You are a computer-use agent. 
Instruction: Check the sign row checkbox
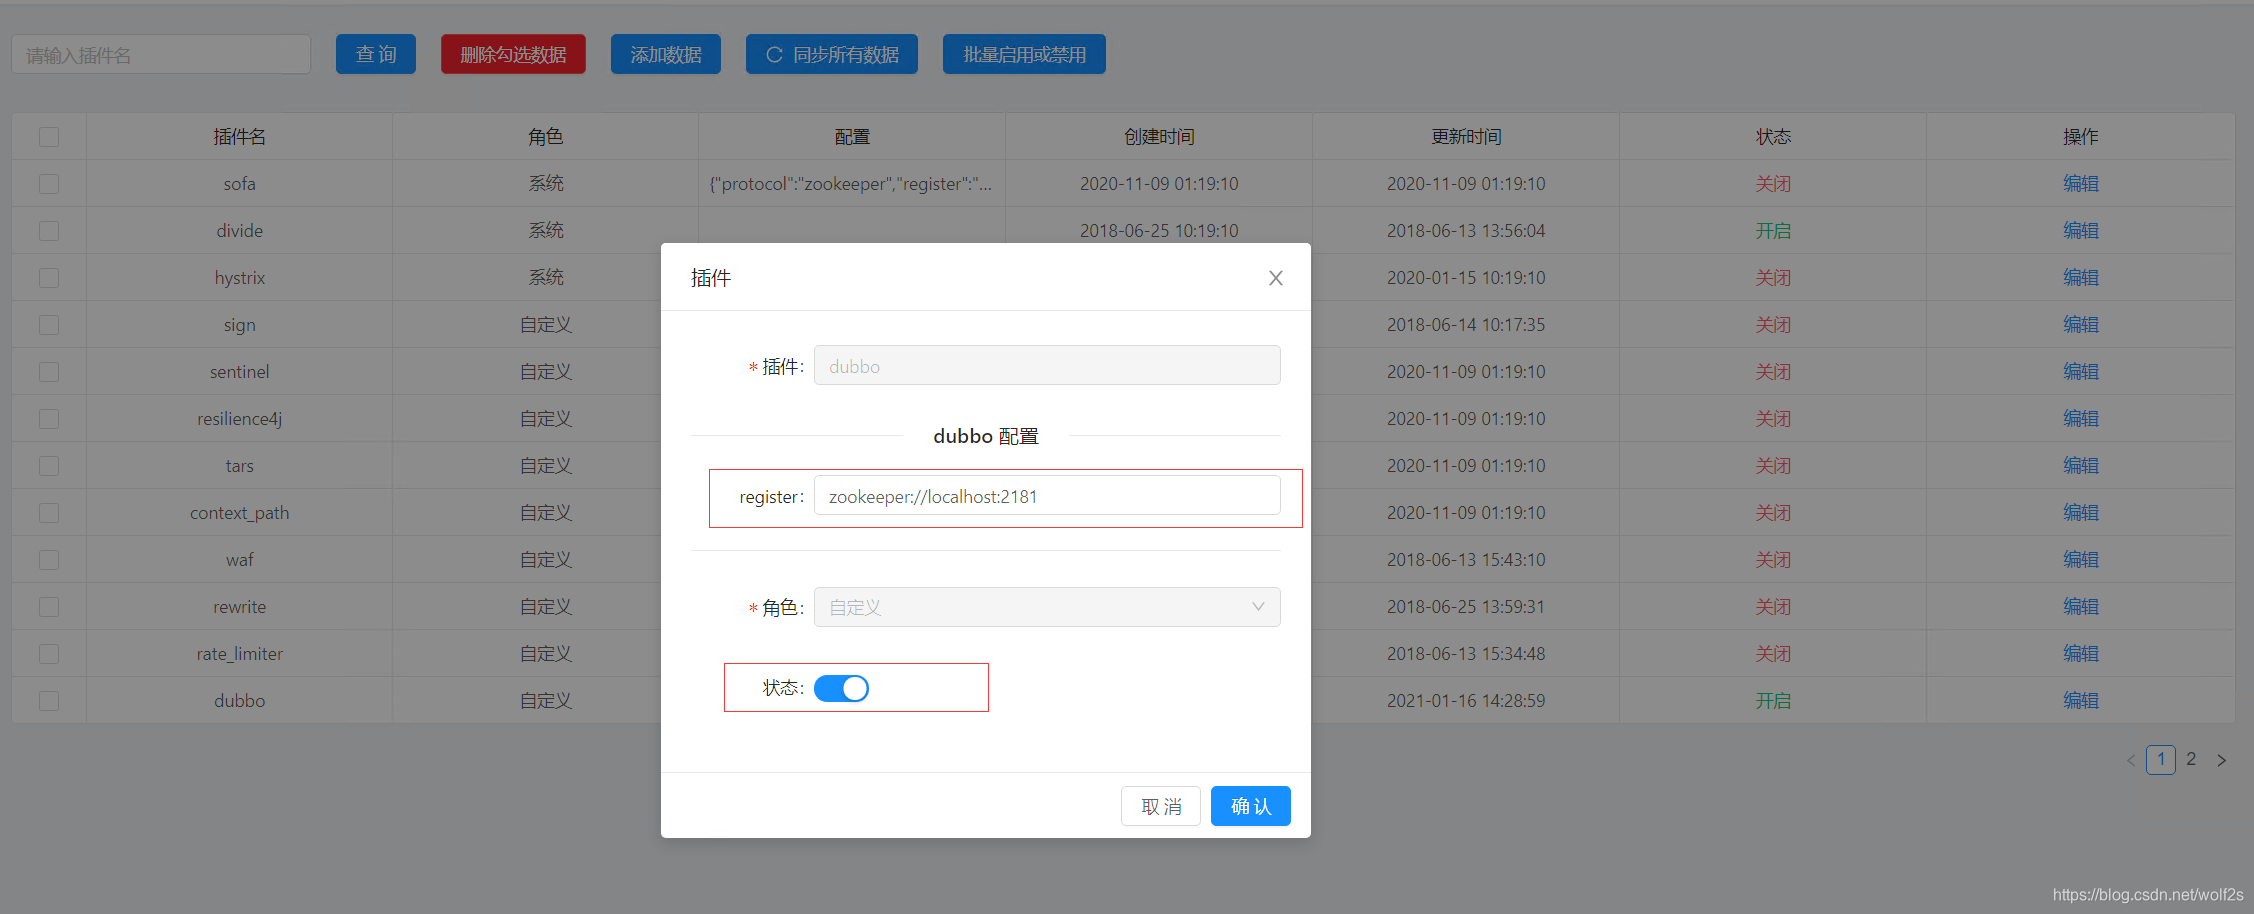49,324
